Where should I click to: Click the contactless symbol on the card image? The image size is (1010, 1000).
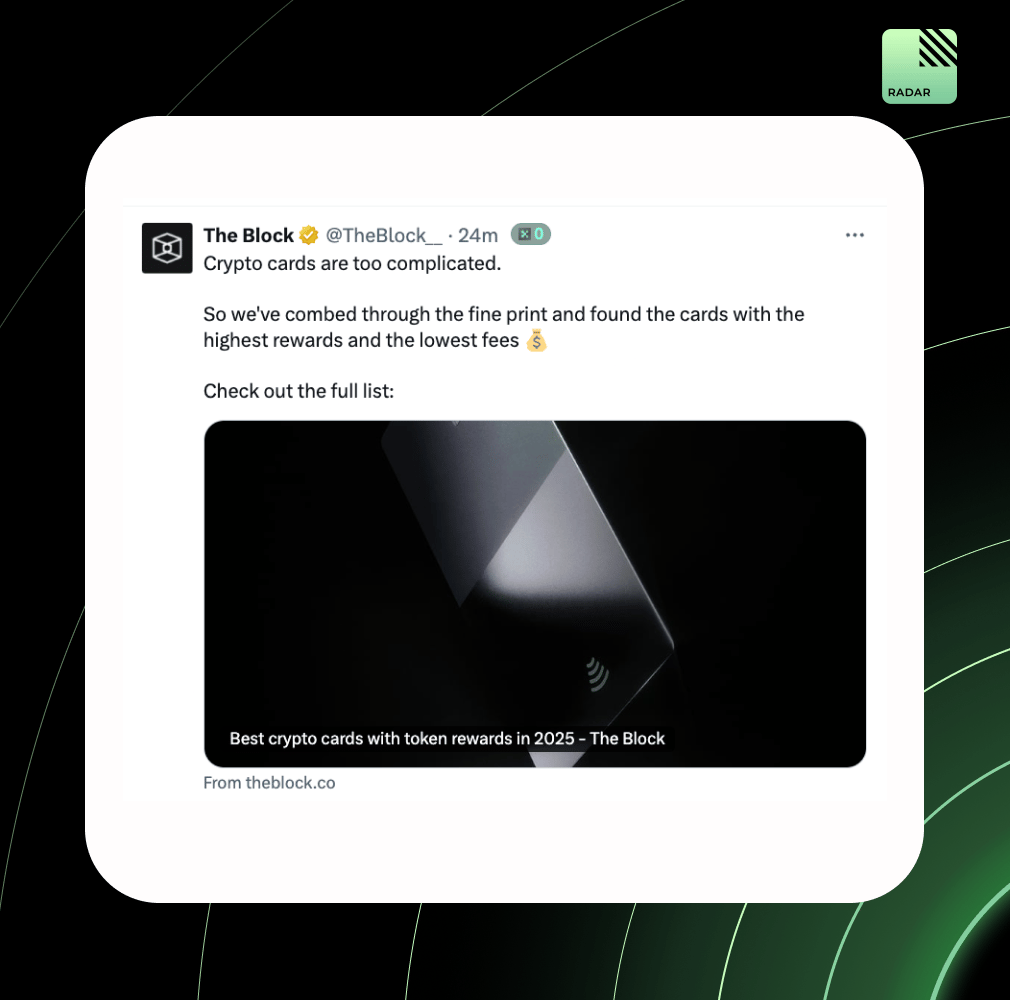point(598,674)
